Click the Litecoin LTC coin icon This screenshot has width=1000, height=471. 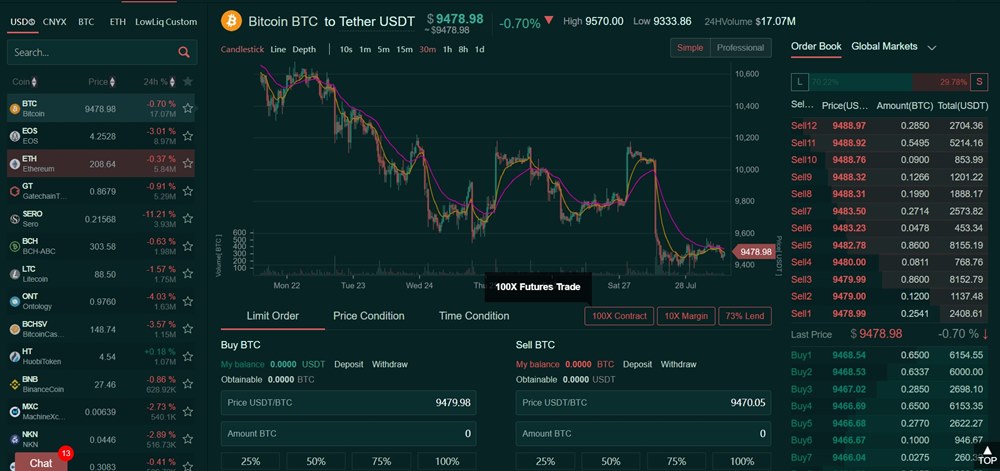14,273
